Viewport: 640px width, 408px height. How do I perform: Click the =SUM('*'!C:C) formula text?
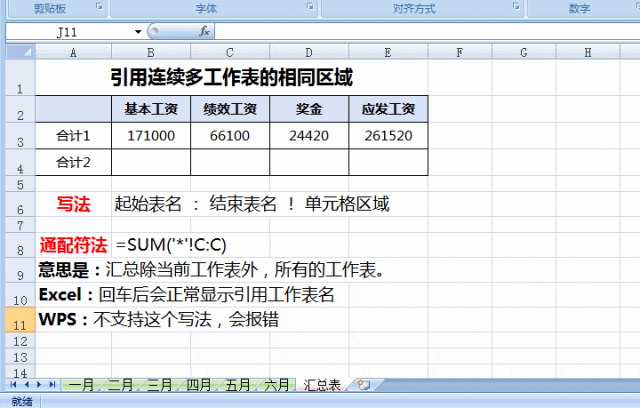(x=171, y=245)
